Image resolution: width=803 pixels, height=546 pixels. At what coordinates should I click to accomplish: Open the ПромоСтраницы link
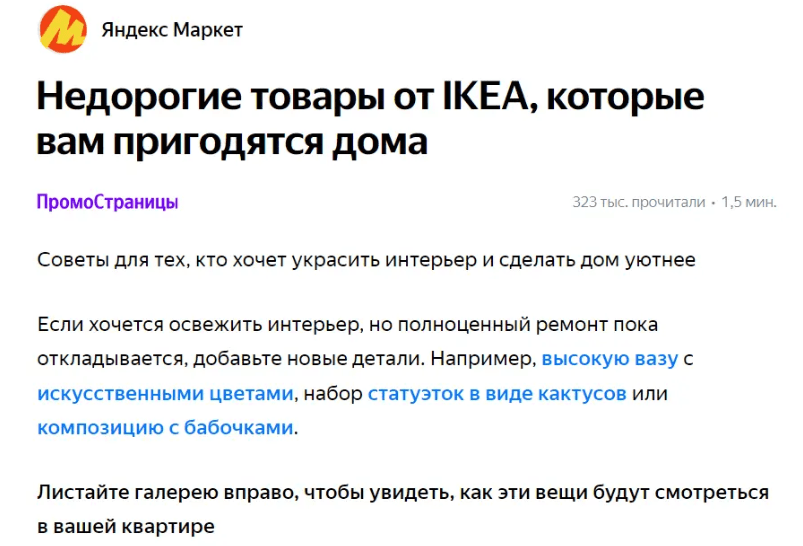[x=108, y=202]
